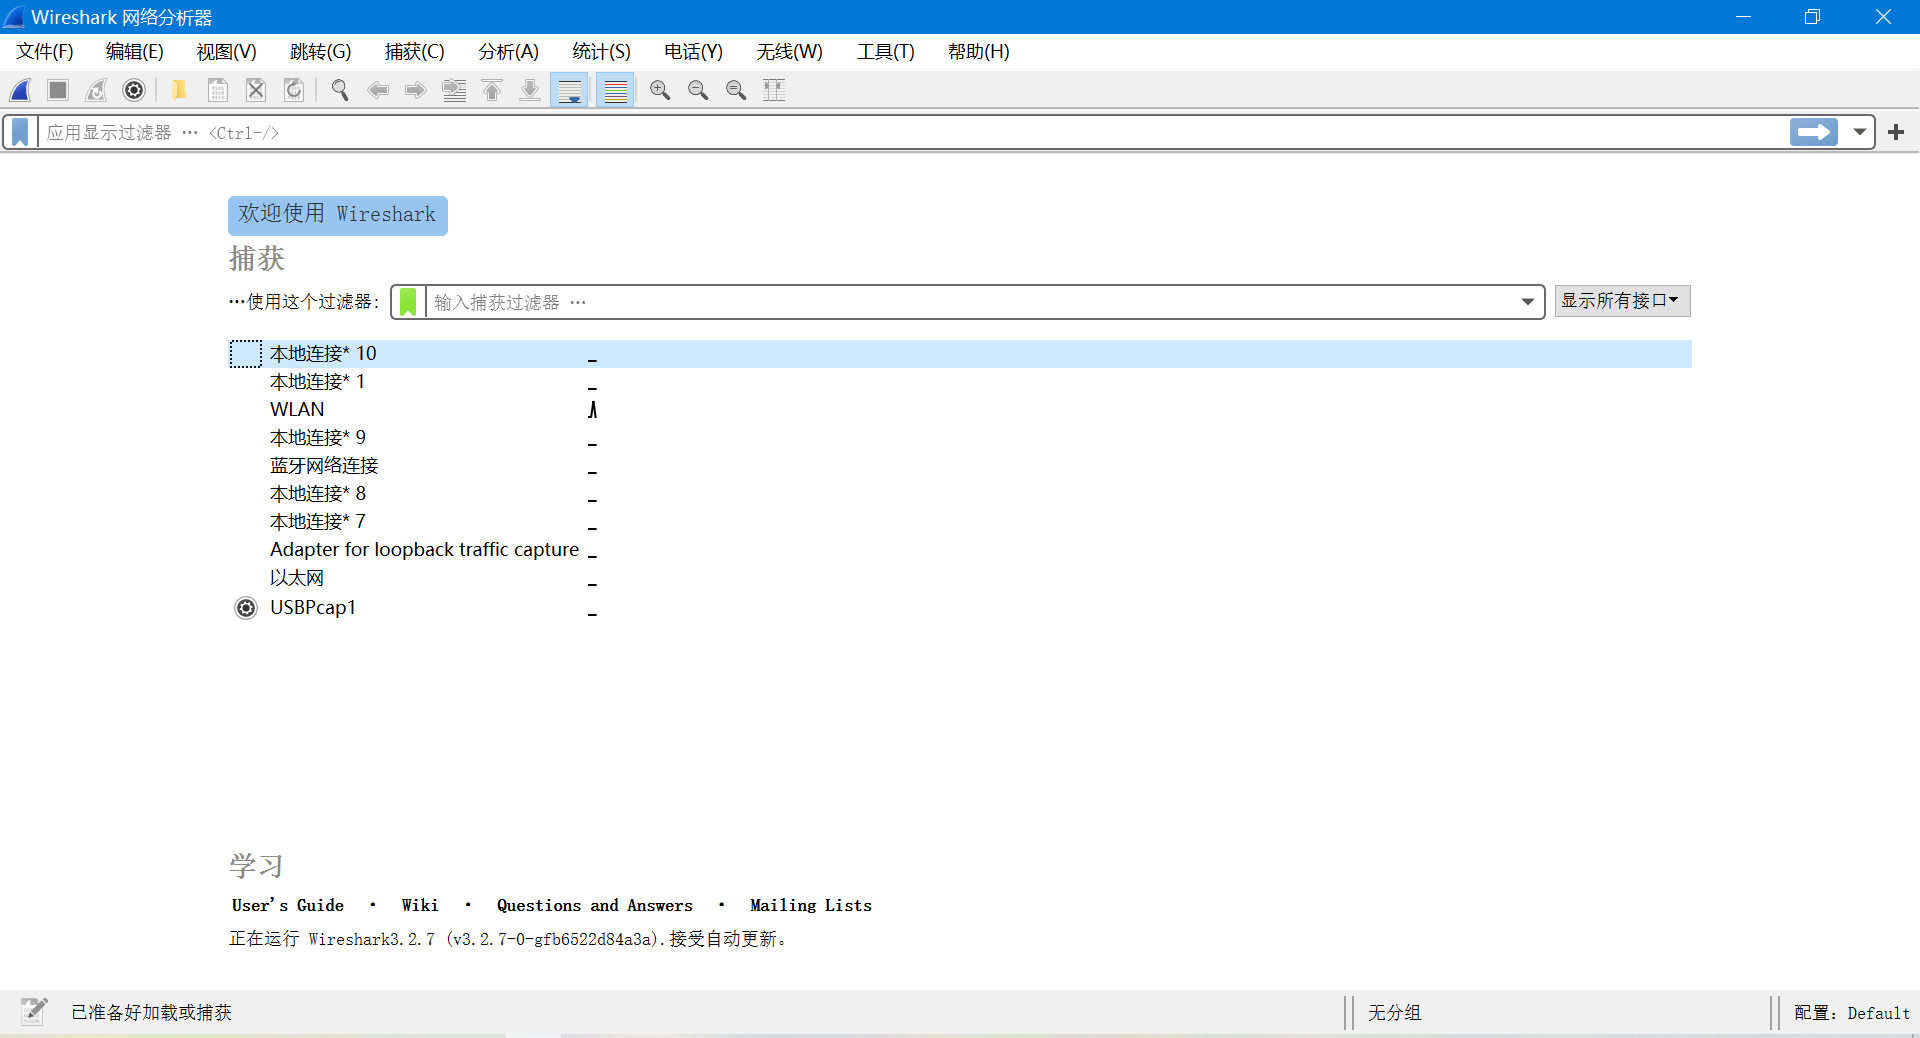Open capture options gear icon
Screen dimensions: 1920x1038
[x=134, y=90]
